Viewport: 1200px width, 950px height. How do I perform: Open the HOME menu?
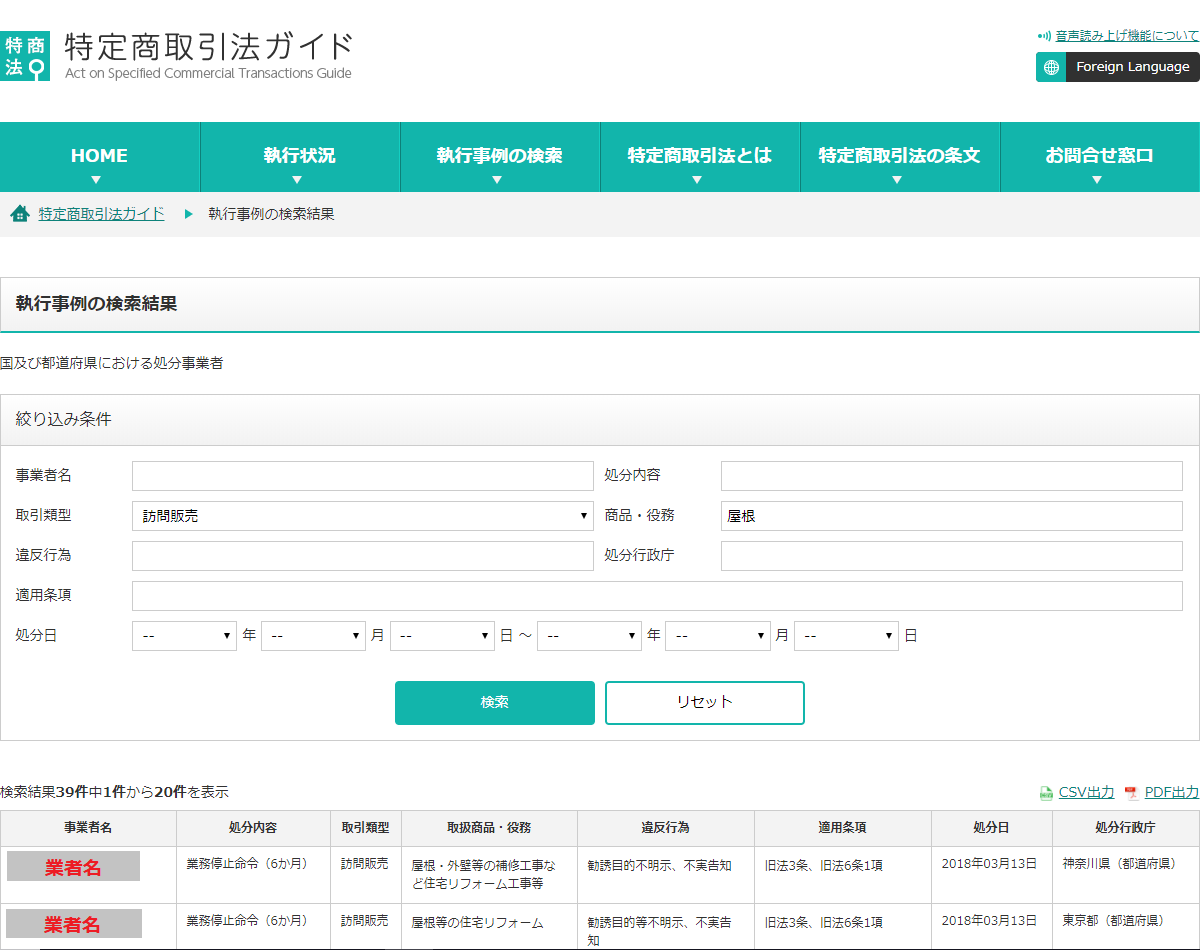tap(100, 157)
